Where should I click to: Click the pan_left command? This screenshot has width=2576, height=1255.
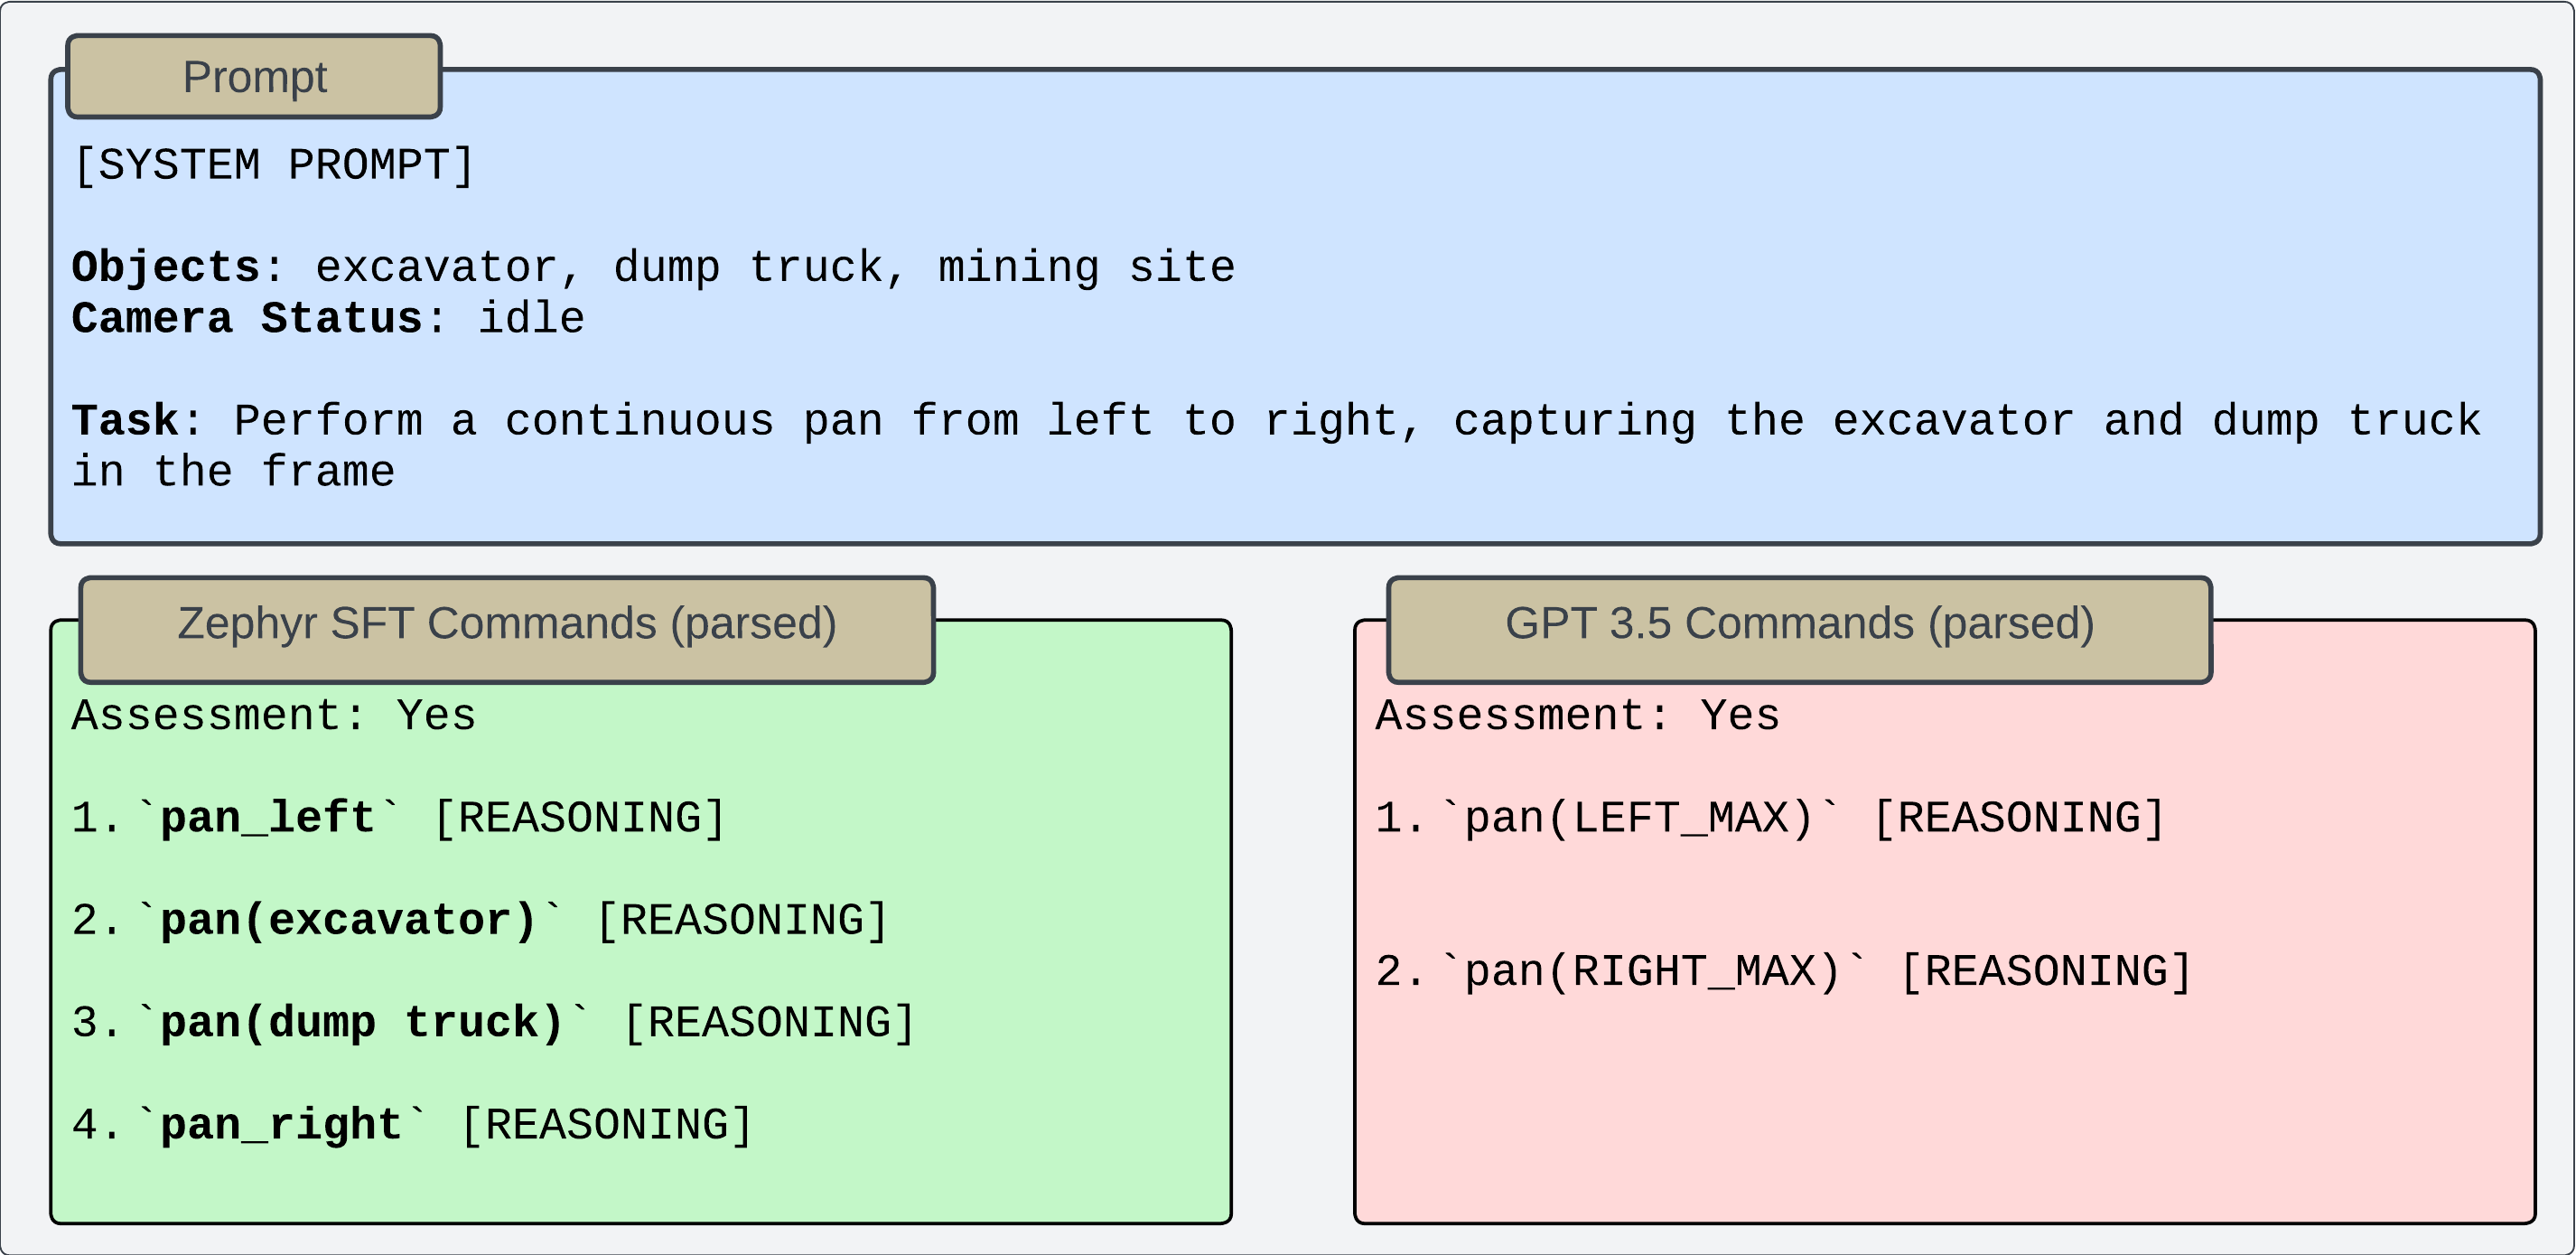click(x=267, y=818)
